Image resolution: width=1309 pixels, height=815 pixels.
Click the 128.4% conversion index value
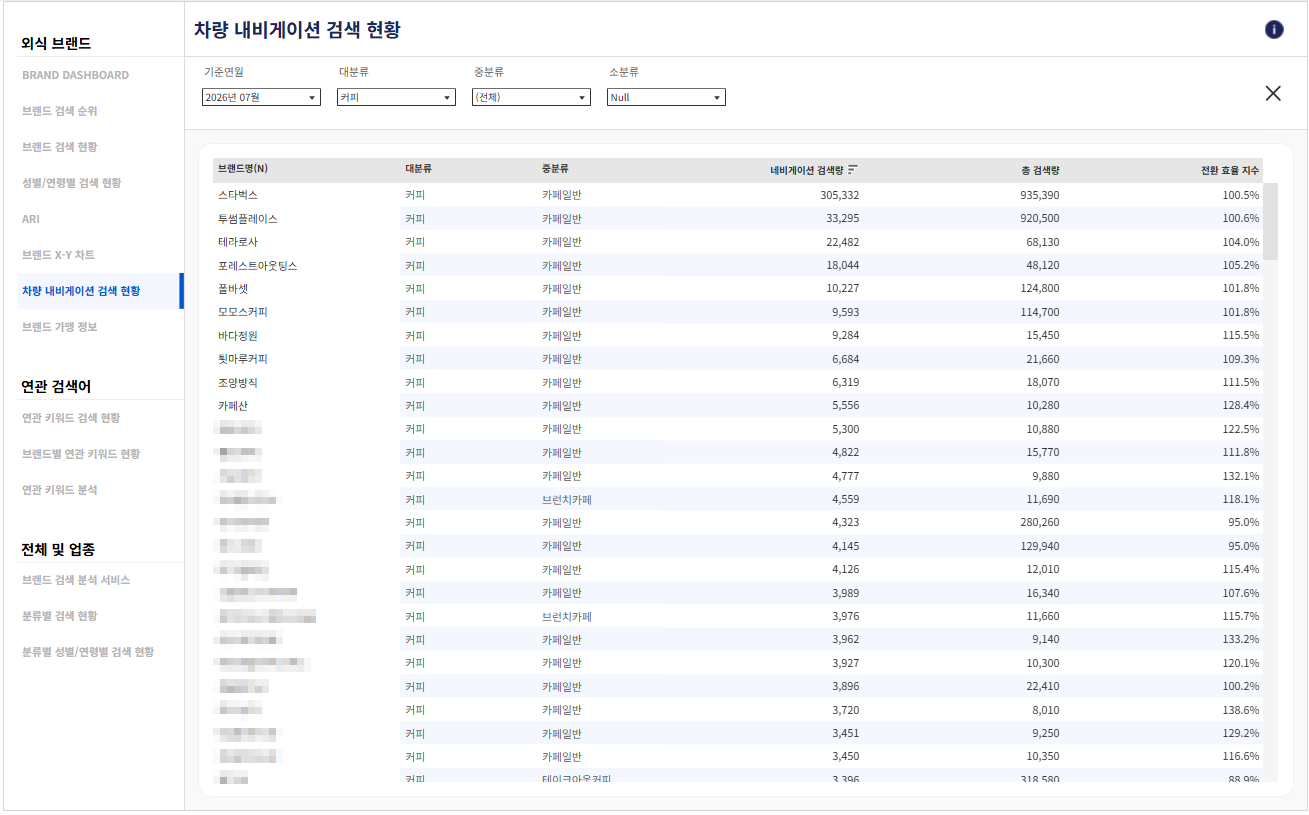coord(1241,406)
